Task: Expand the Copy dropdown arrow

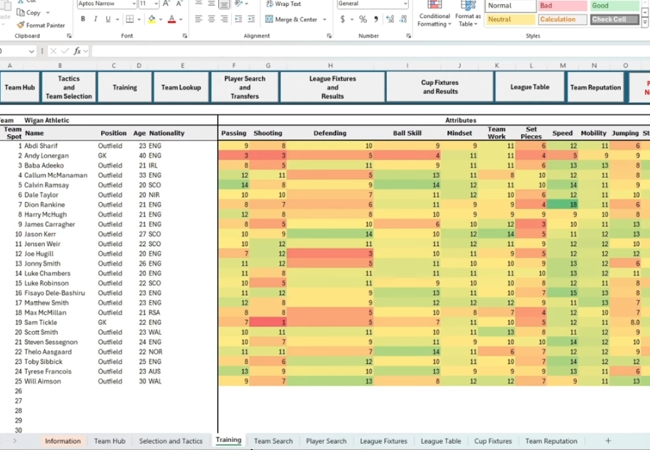Action: coord(48,12)
